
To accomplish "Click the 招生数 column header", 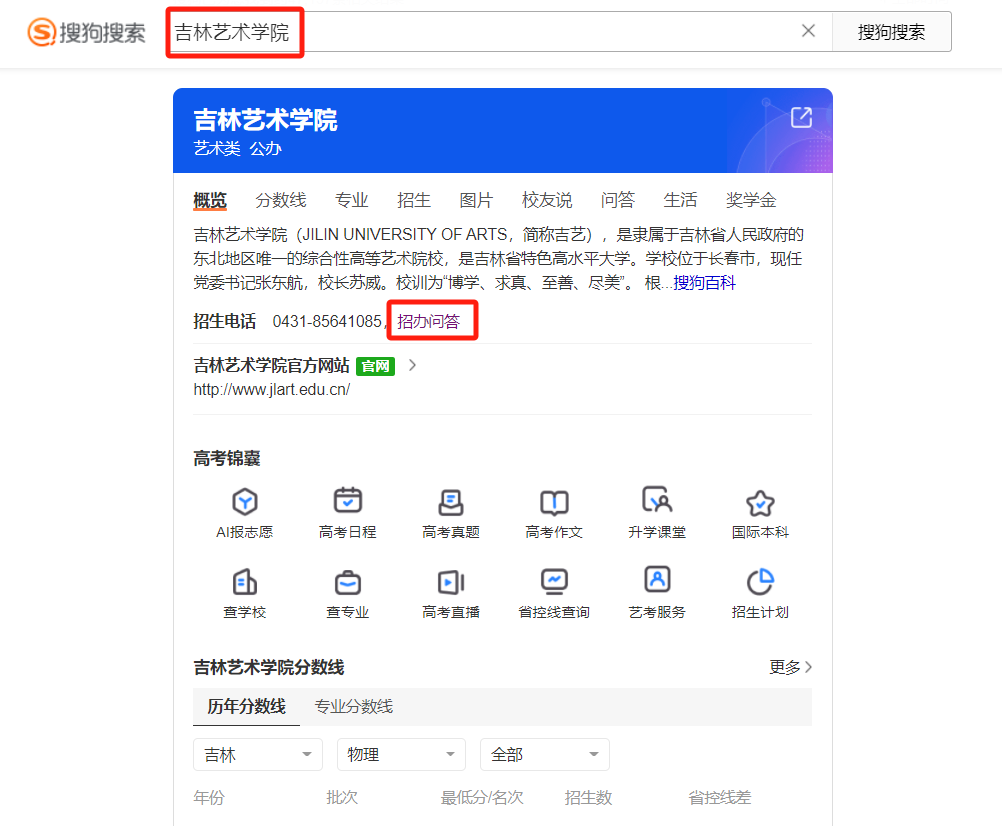I will coord(589,797).
